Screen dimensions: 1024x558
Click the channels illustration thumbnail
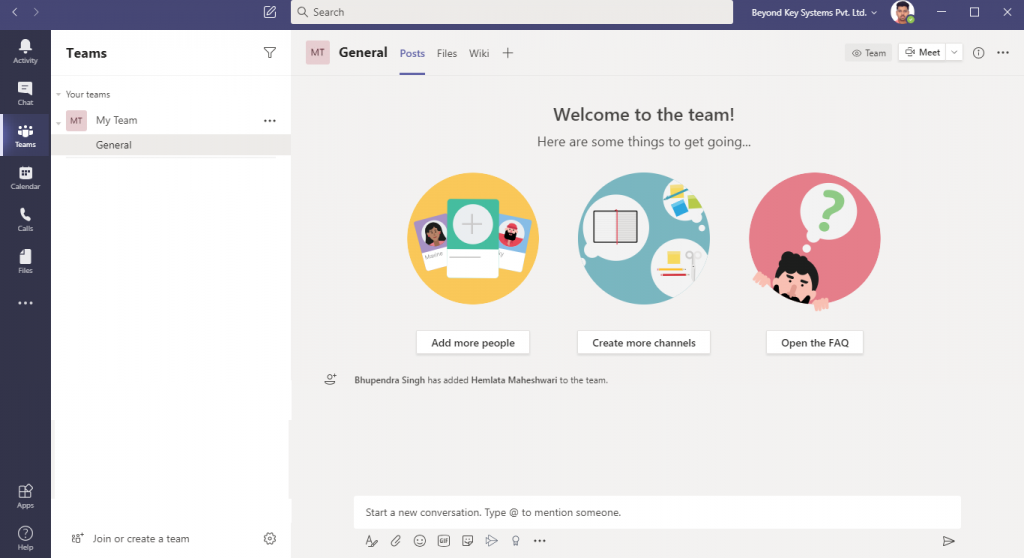click(644, 238)
